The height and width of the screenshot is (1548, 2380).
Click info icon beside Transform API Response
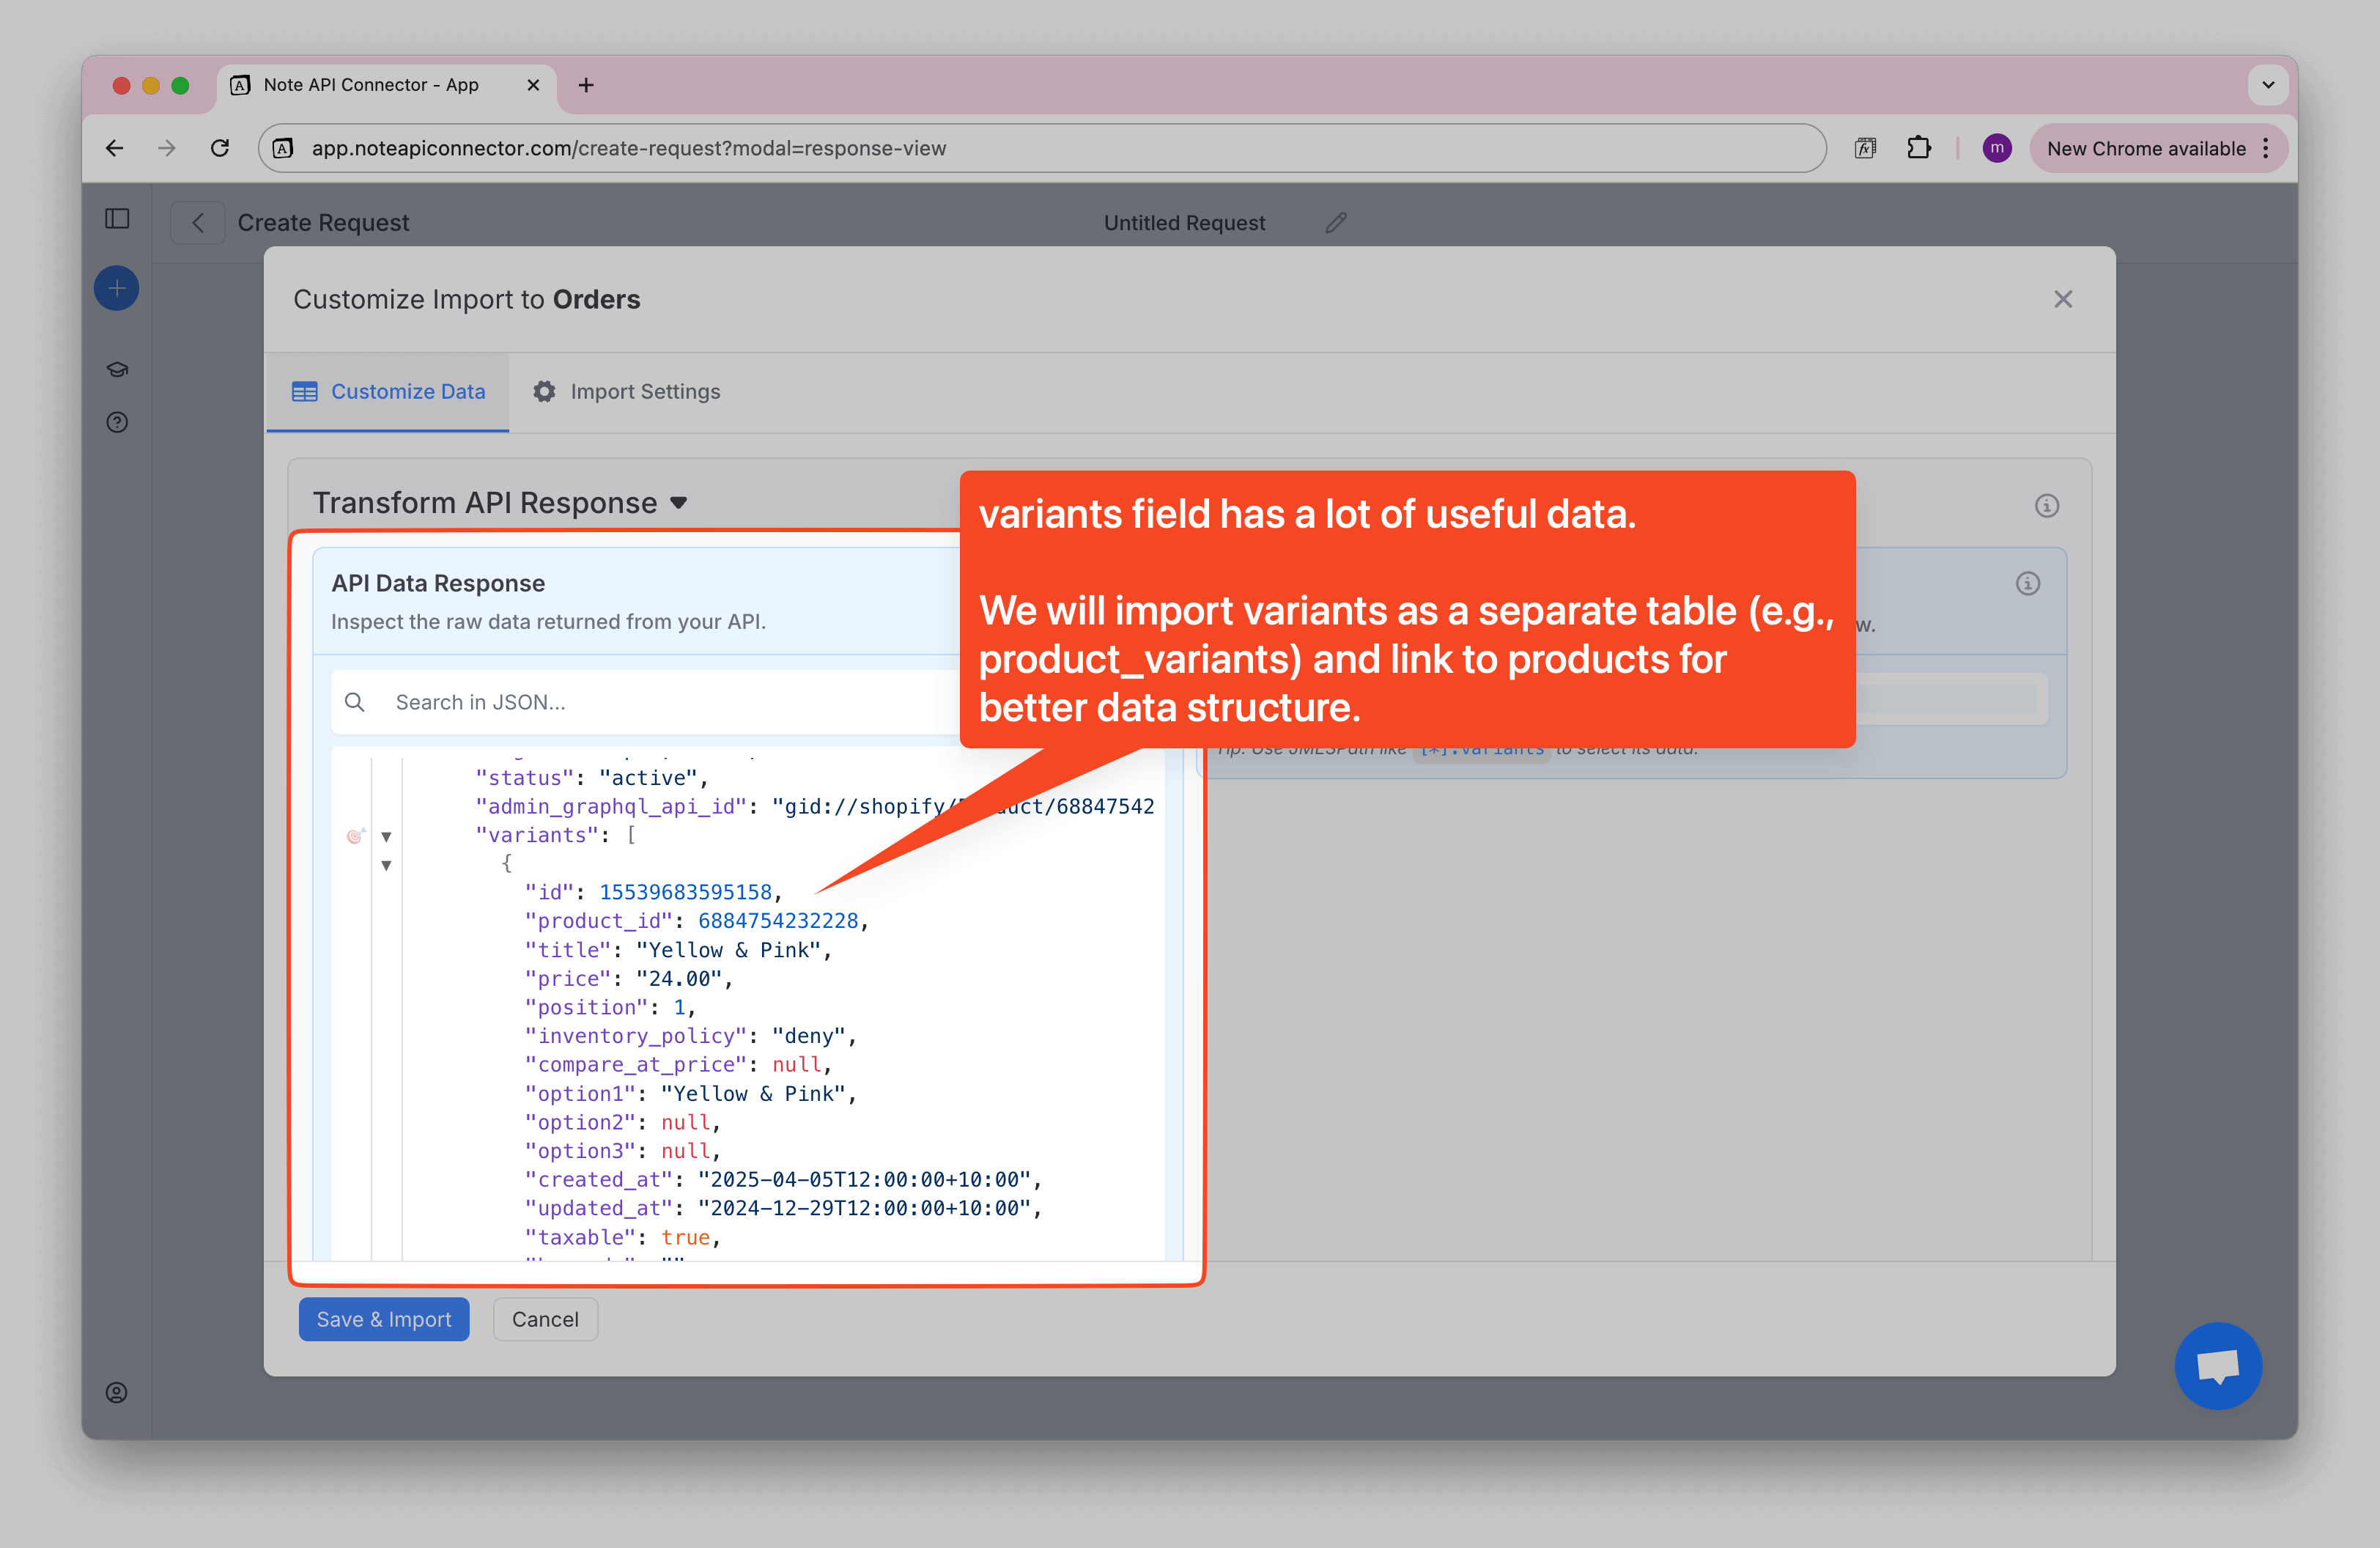tap(2046, 506)
